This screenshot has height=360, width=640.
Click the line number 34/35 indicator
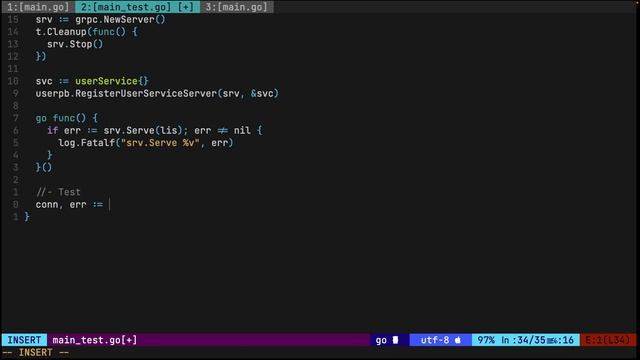(531, 340)
